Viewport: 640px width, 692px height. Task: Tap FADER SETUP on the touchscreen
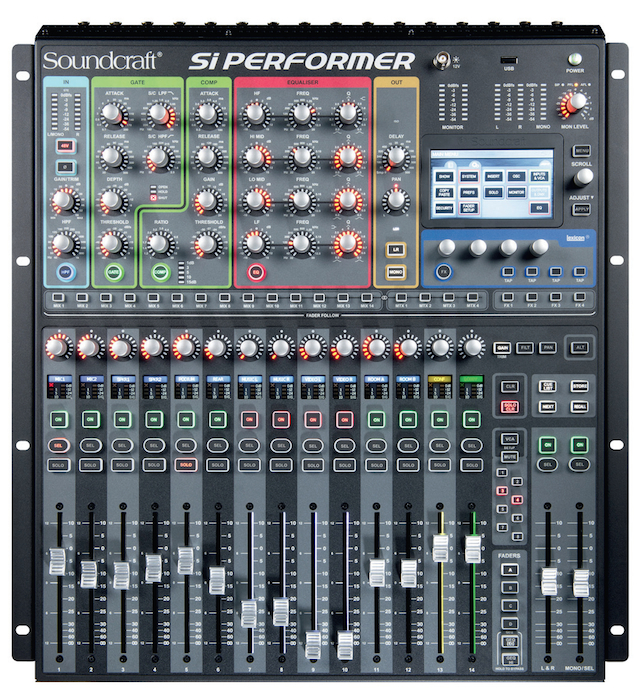469,208
